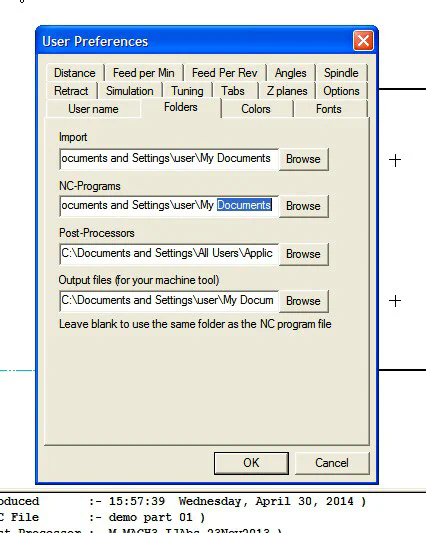Show the Options tab
Viewport: 426px width, 533px height.
pos(341,91)
